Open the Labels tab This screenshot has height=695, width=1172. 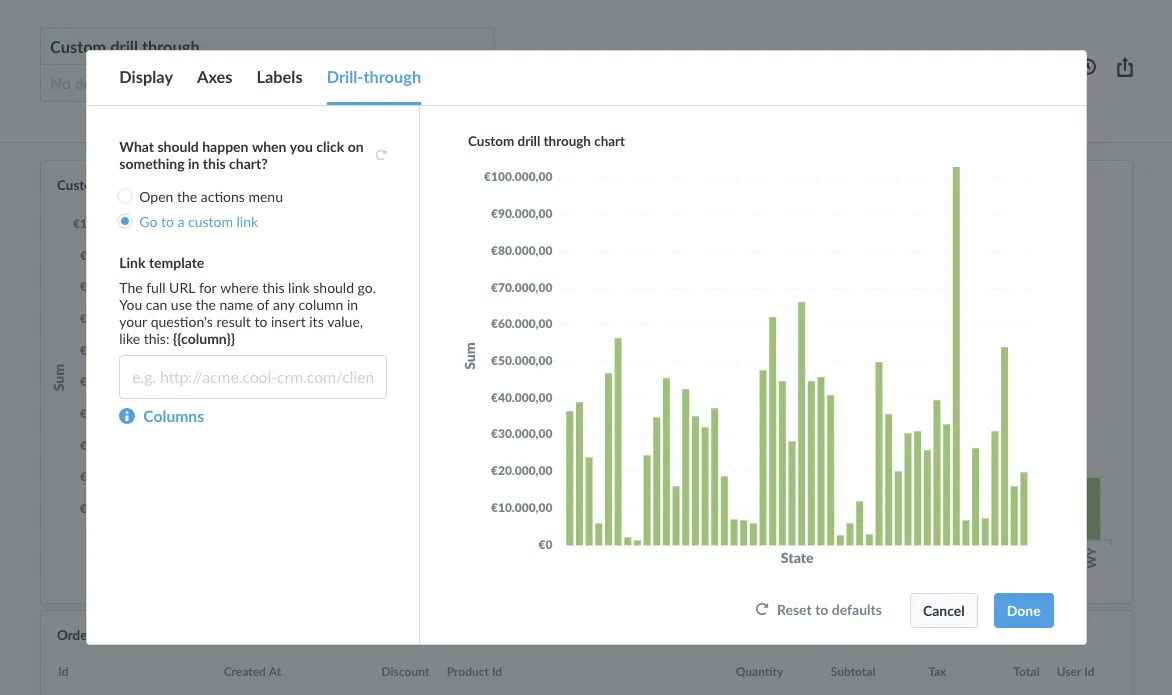[x=280, y=78]
